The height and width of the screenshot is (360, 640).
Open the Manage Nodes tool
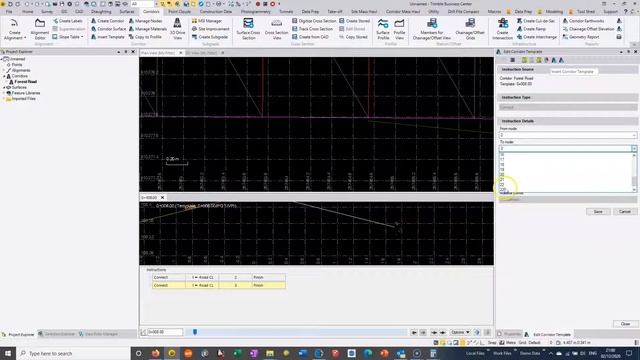point(145,21)
